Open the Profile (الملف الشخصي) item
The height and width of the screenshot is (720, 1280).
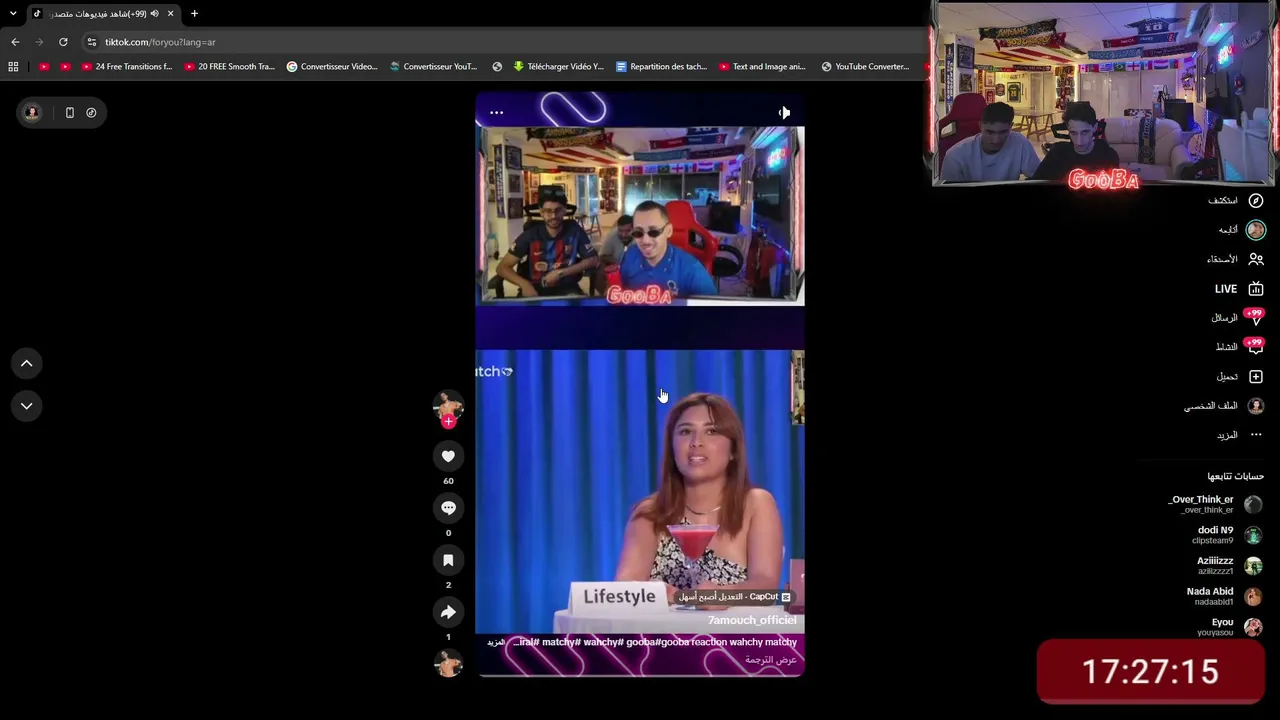click(x=1225, y=406)
